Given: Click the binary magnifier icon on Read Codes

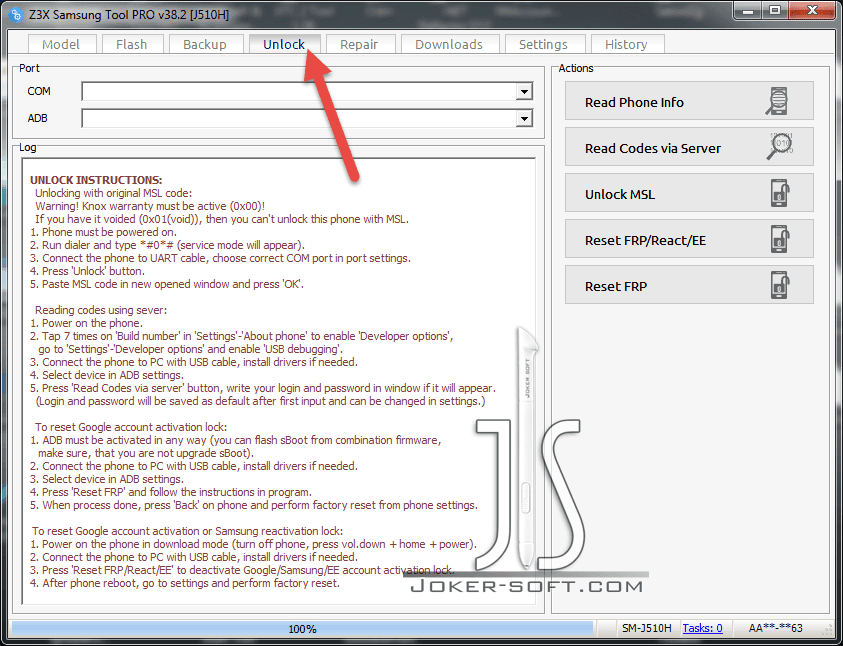Looking at the screenshot, I should tap(780, 147).
